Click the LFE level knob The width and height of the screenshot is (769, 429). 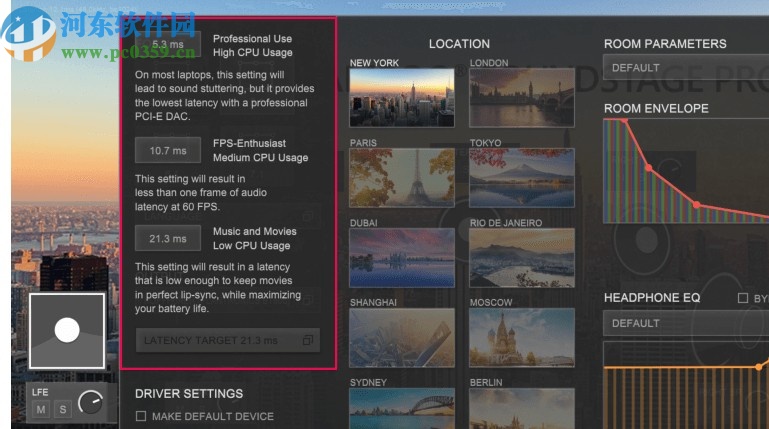point(91,403)
